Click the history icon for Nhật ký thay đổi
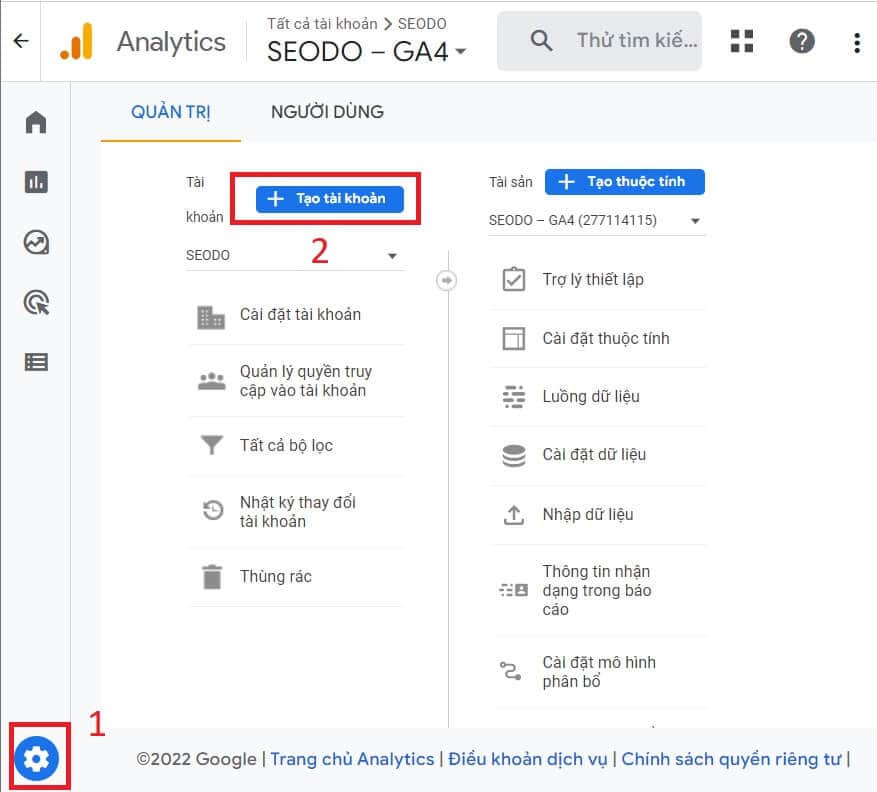Image resolution: width=877 pixels, height=792 pixels. point(213,510)
